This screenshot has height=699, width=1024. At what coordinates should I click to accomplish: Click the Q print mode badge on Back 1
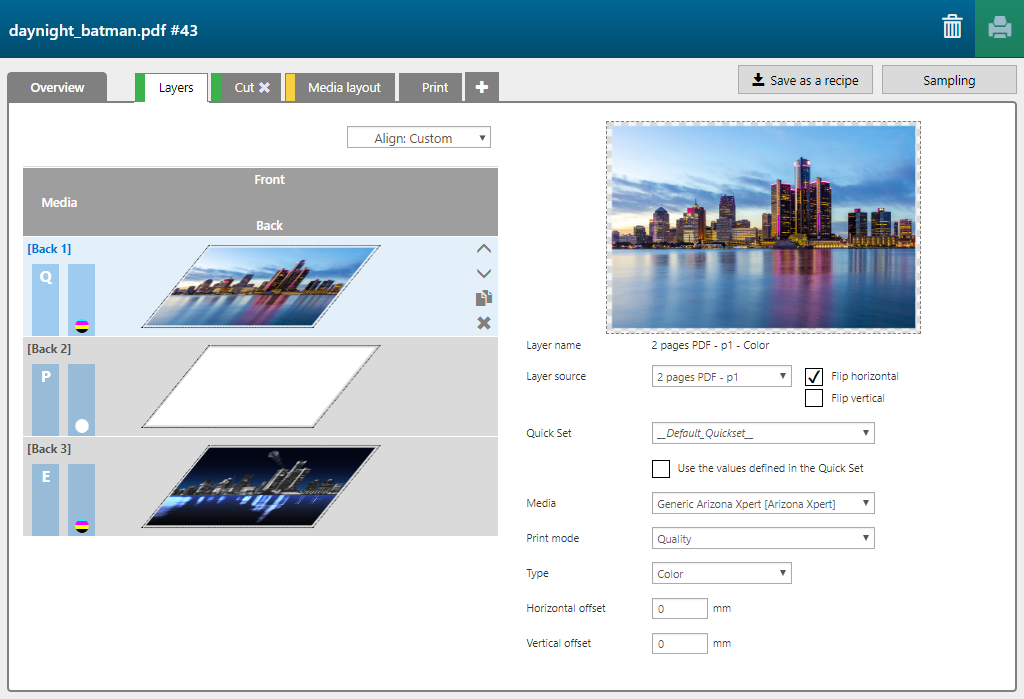point(46,300)
